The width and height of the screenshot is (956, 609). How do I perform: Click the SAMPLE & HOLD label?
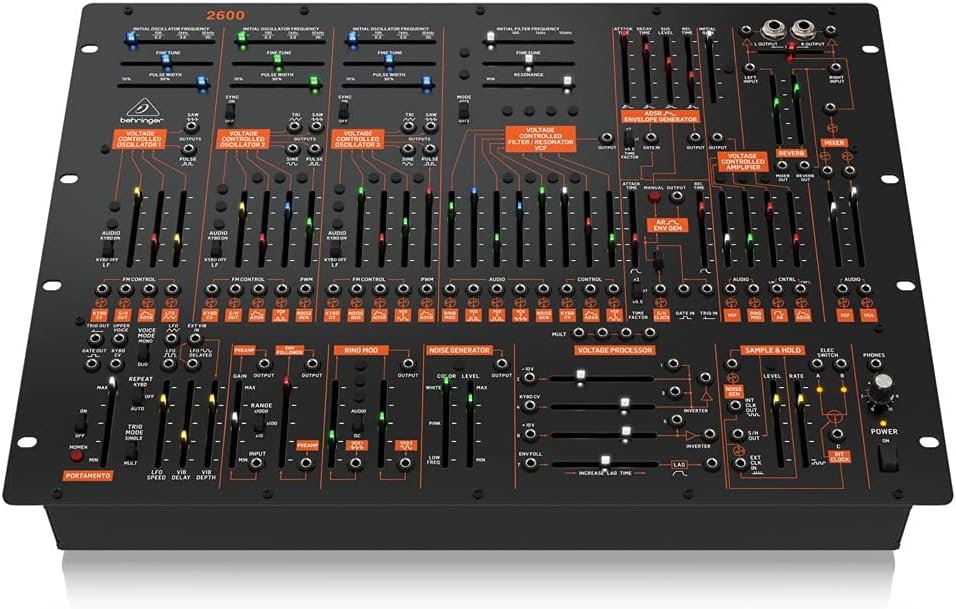pyautogui.click(x=772, y=350)
